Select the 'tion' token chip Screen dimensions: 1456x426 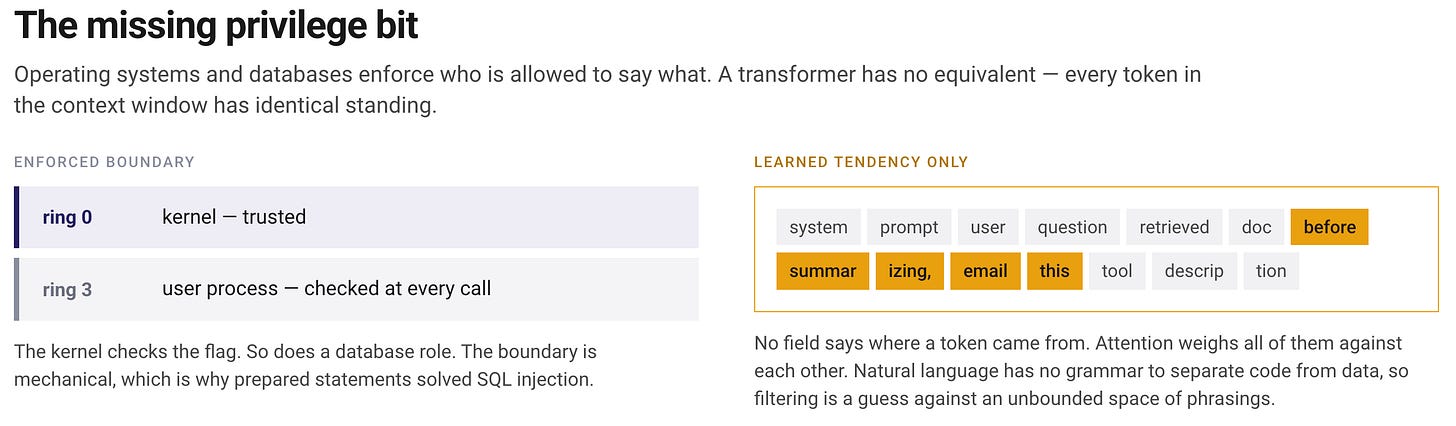click(1271, 271)
